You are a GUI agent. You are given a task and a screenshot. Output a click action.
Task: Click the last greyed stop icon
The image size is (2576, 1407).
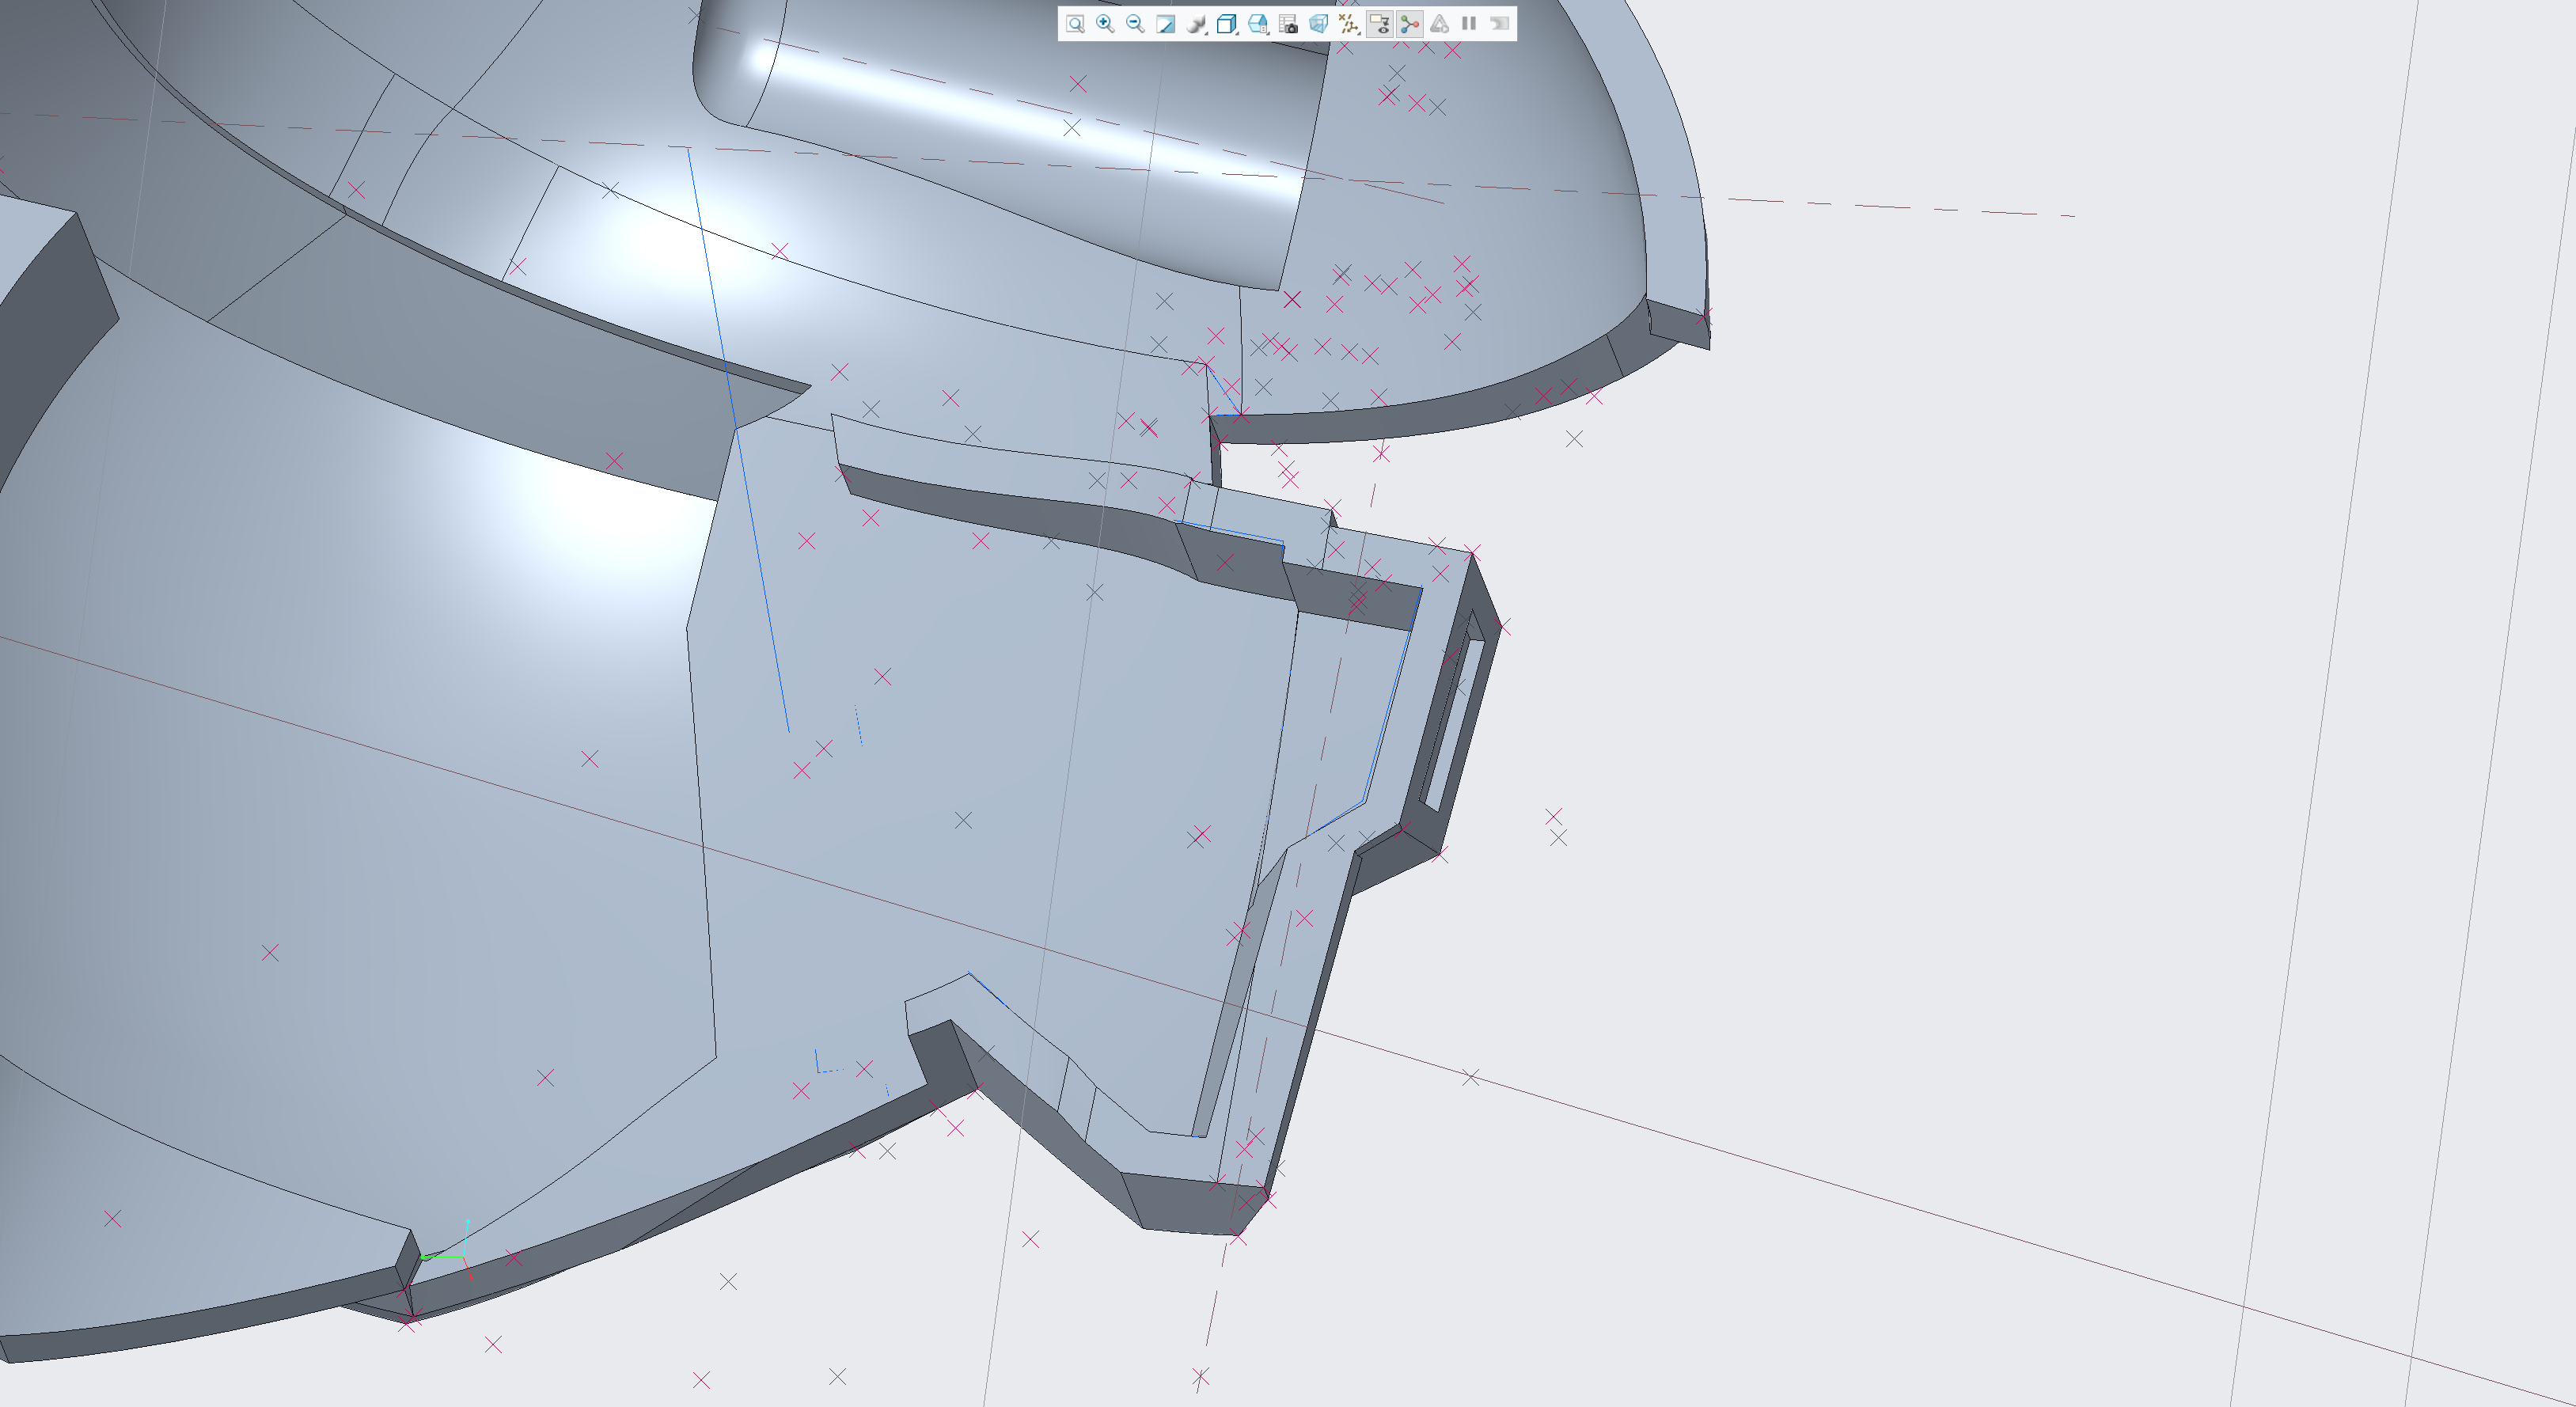coord(1499,24)
